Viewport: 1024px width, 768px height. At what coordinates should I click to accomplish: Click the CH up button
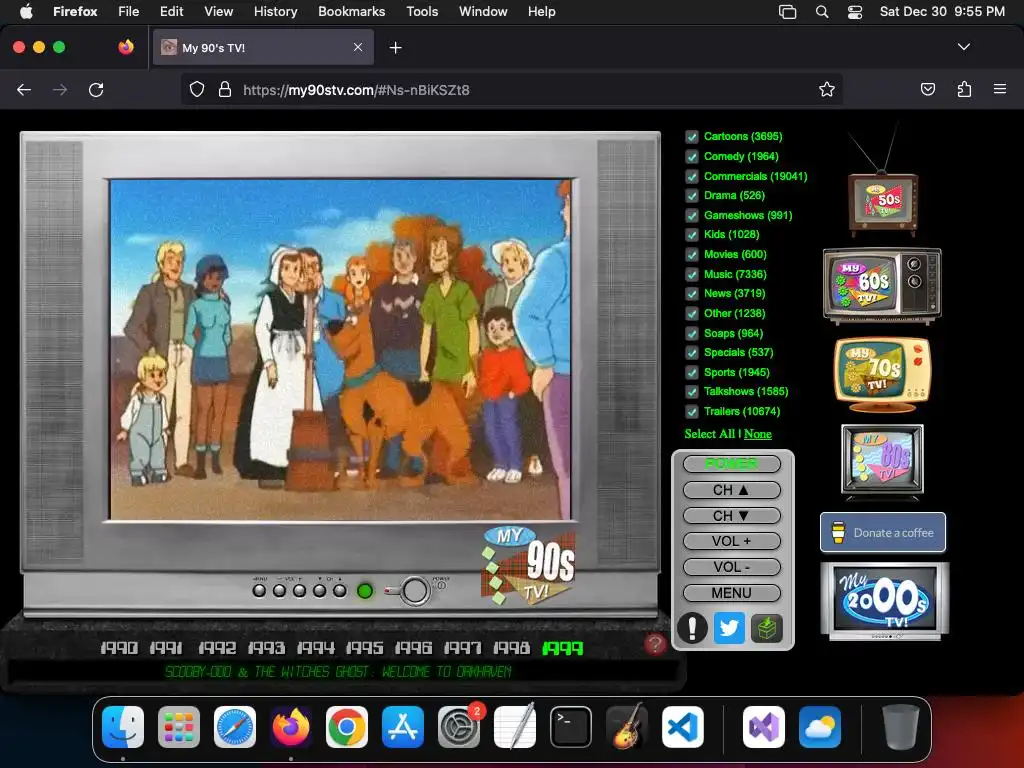731,490
